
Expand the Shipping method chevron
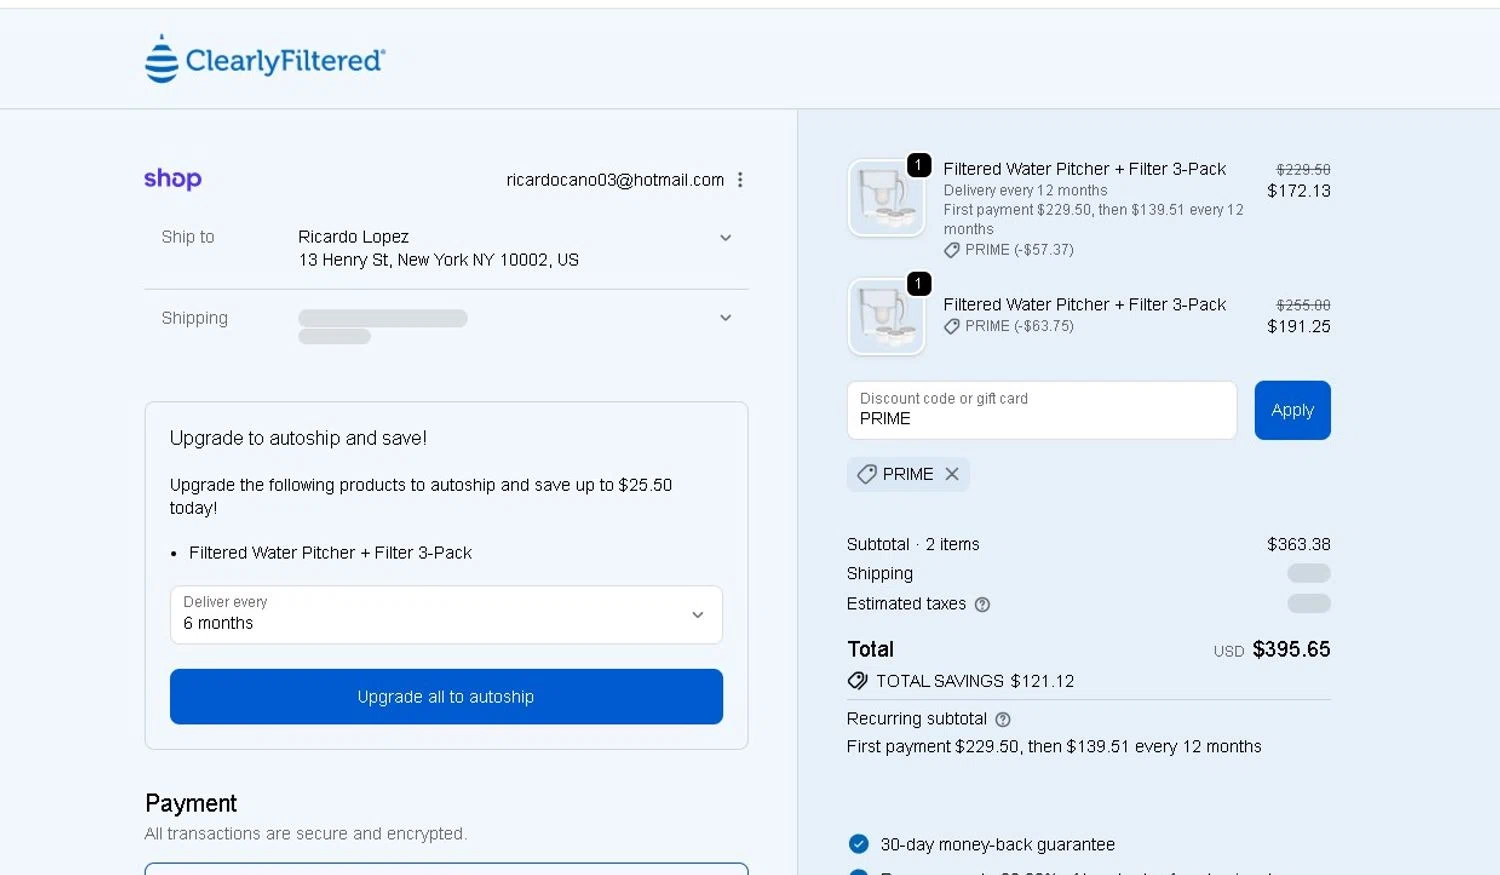pyautogui.click(x=726, y=318)
